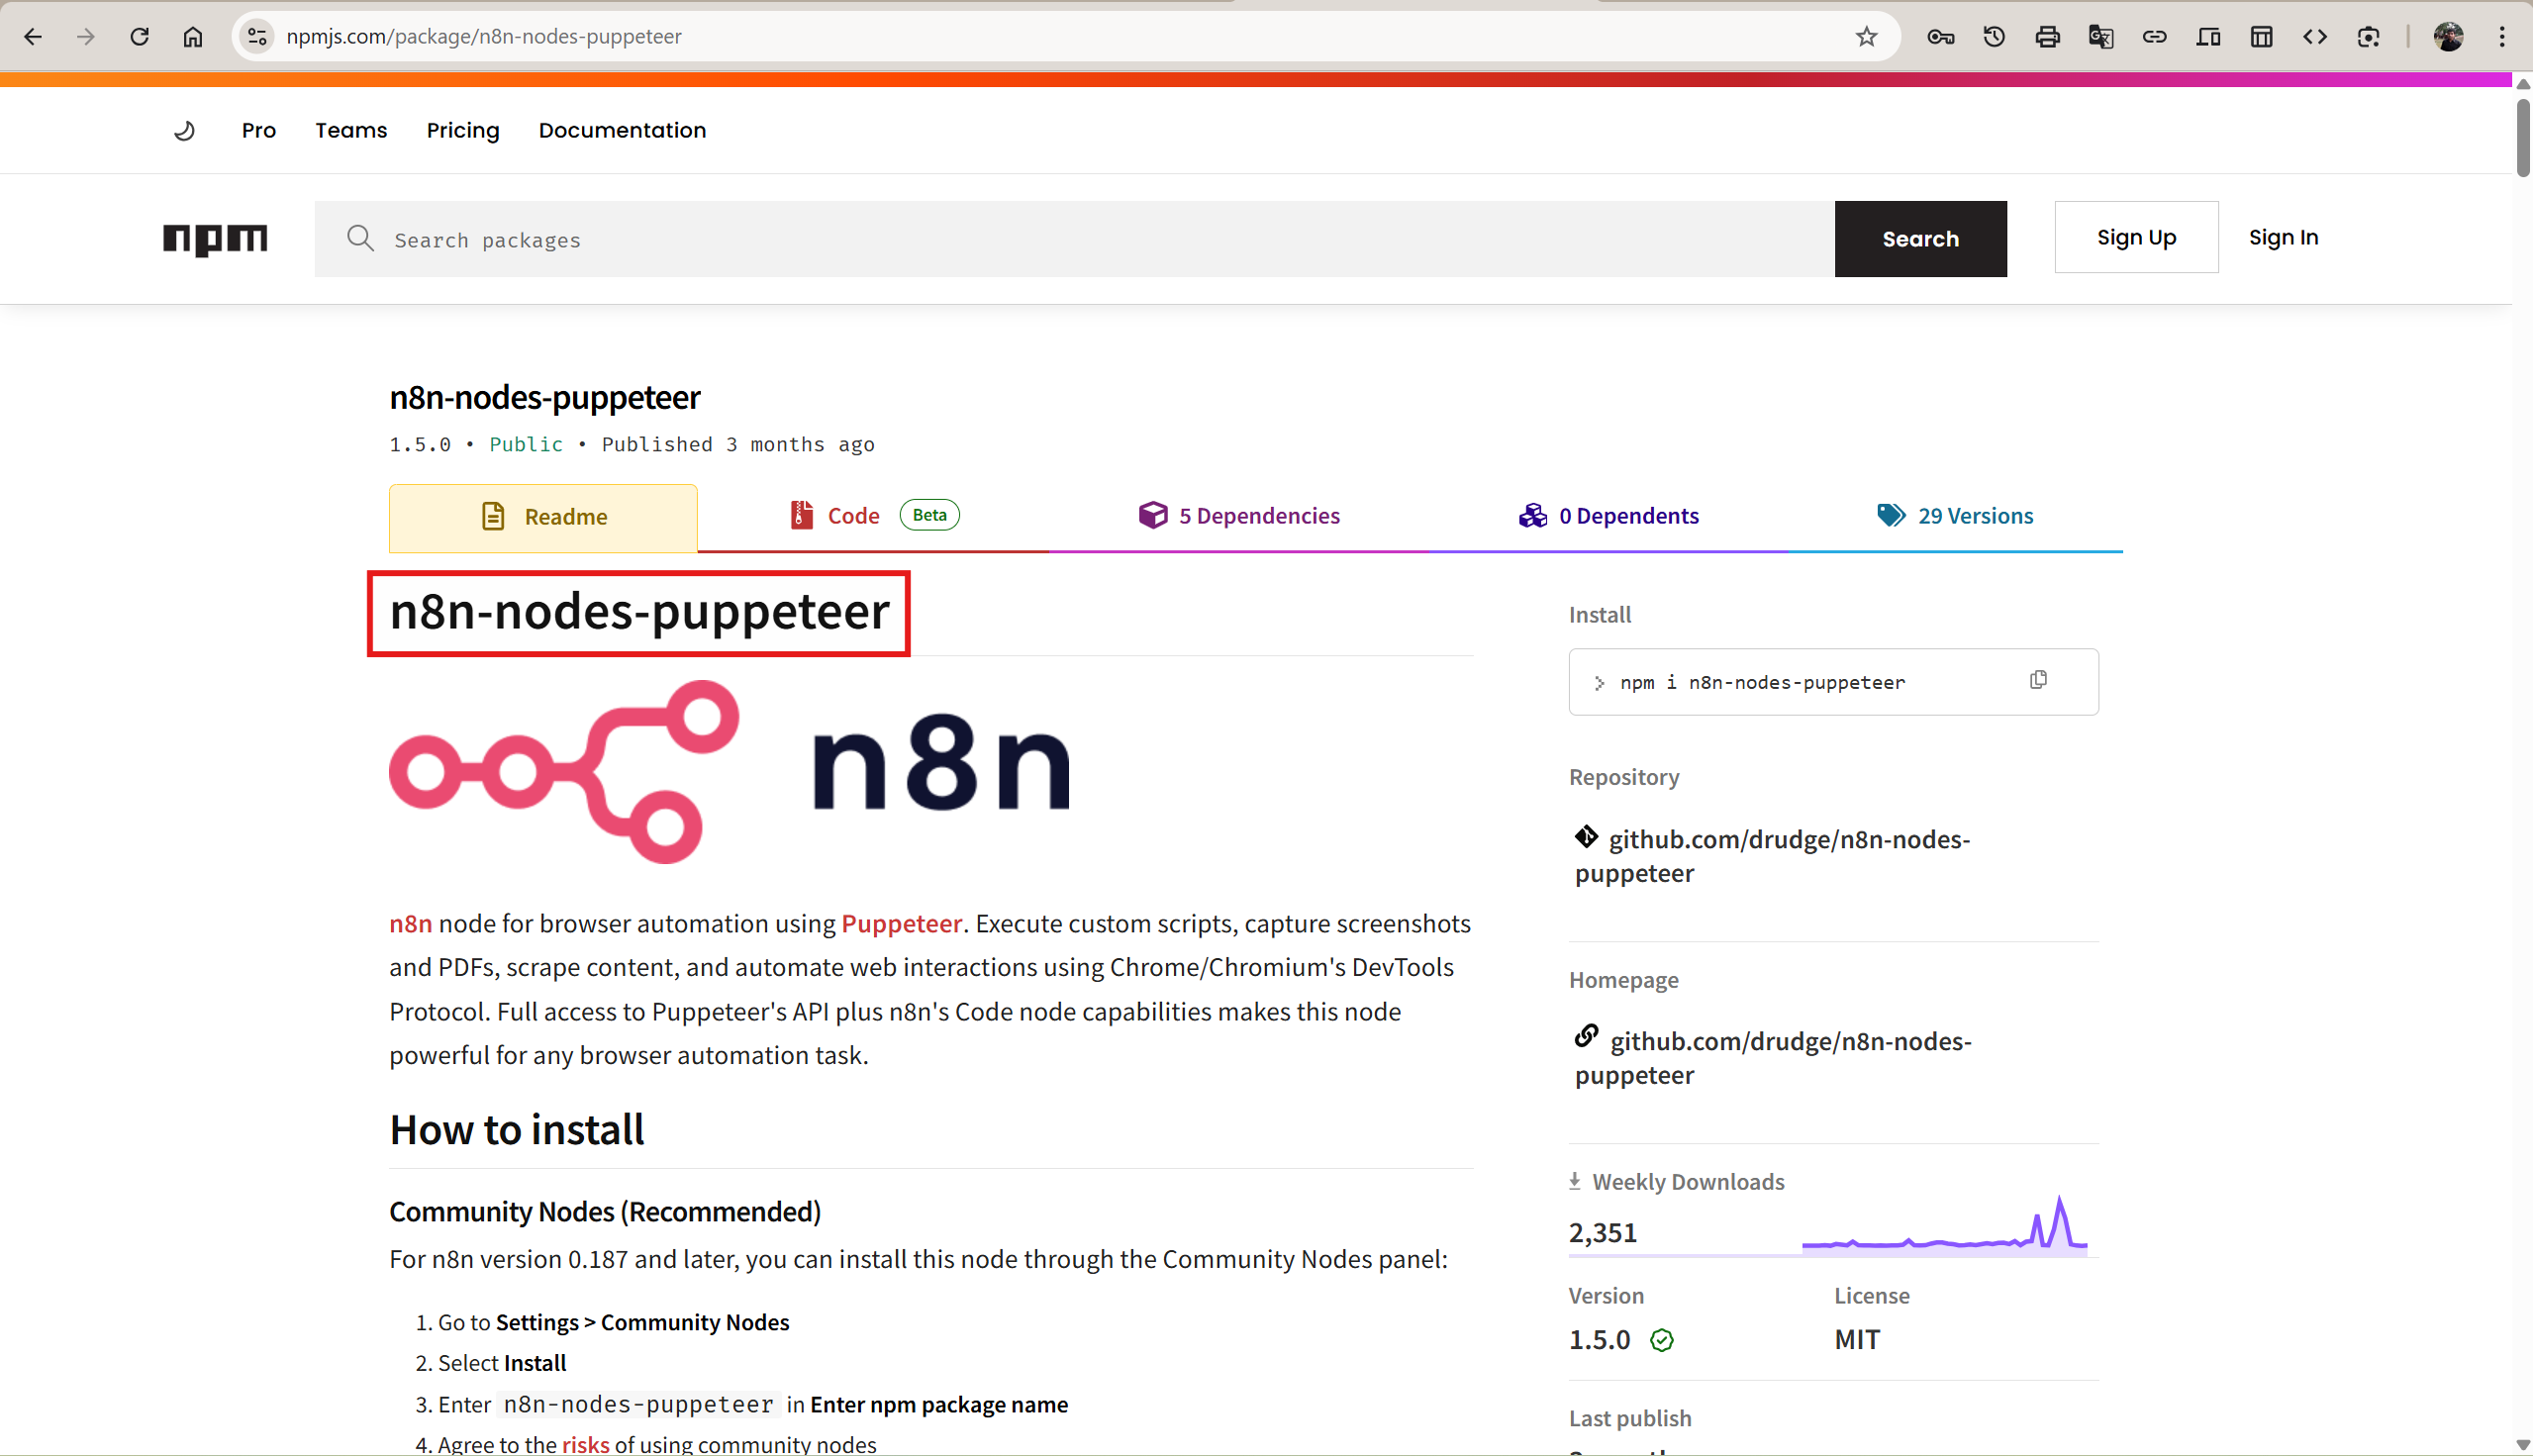
Task: Click the browser address bar URL
Action: 484,37
